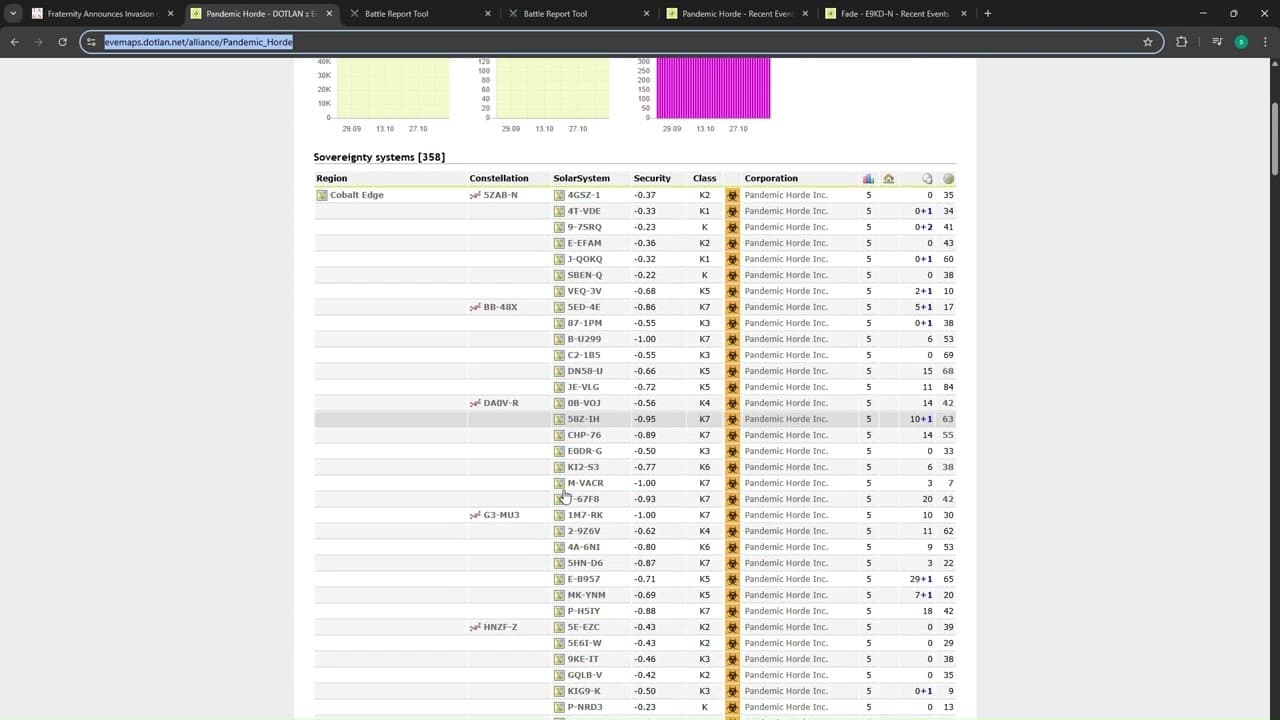Click the map icon beside system 4GSZ-1
This screenshot has width=1280, height=720.
(x=560, y=195)
